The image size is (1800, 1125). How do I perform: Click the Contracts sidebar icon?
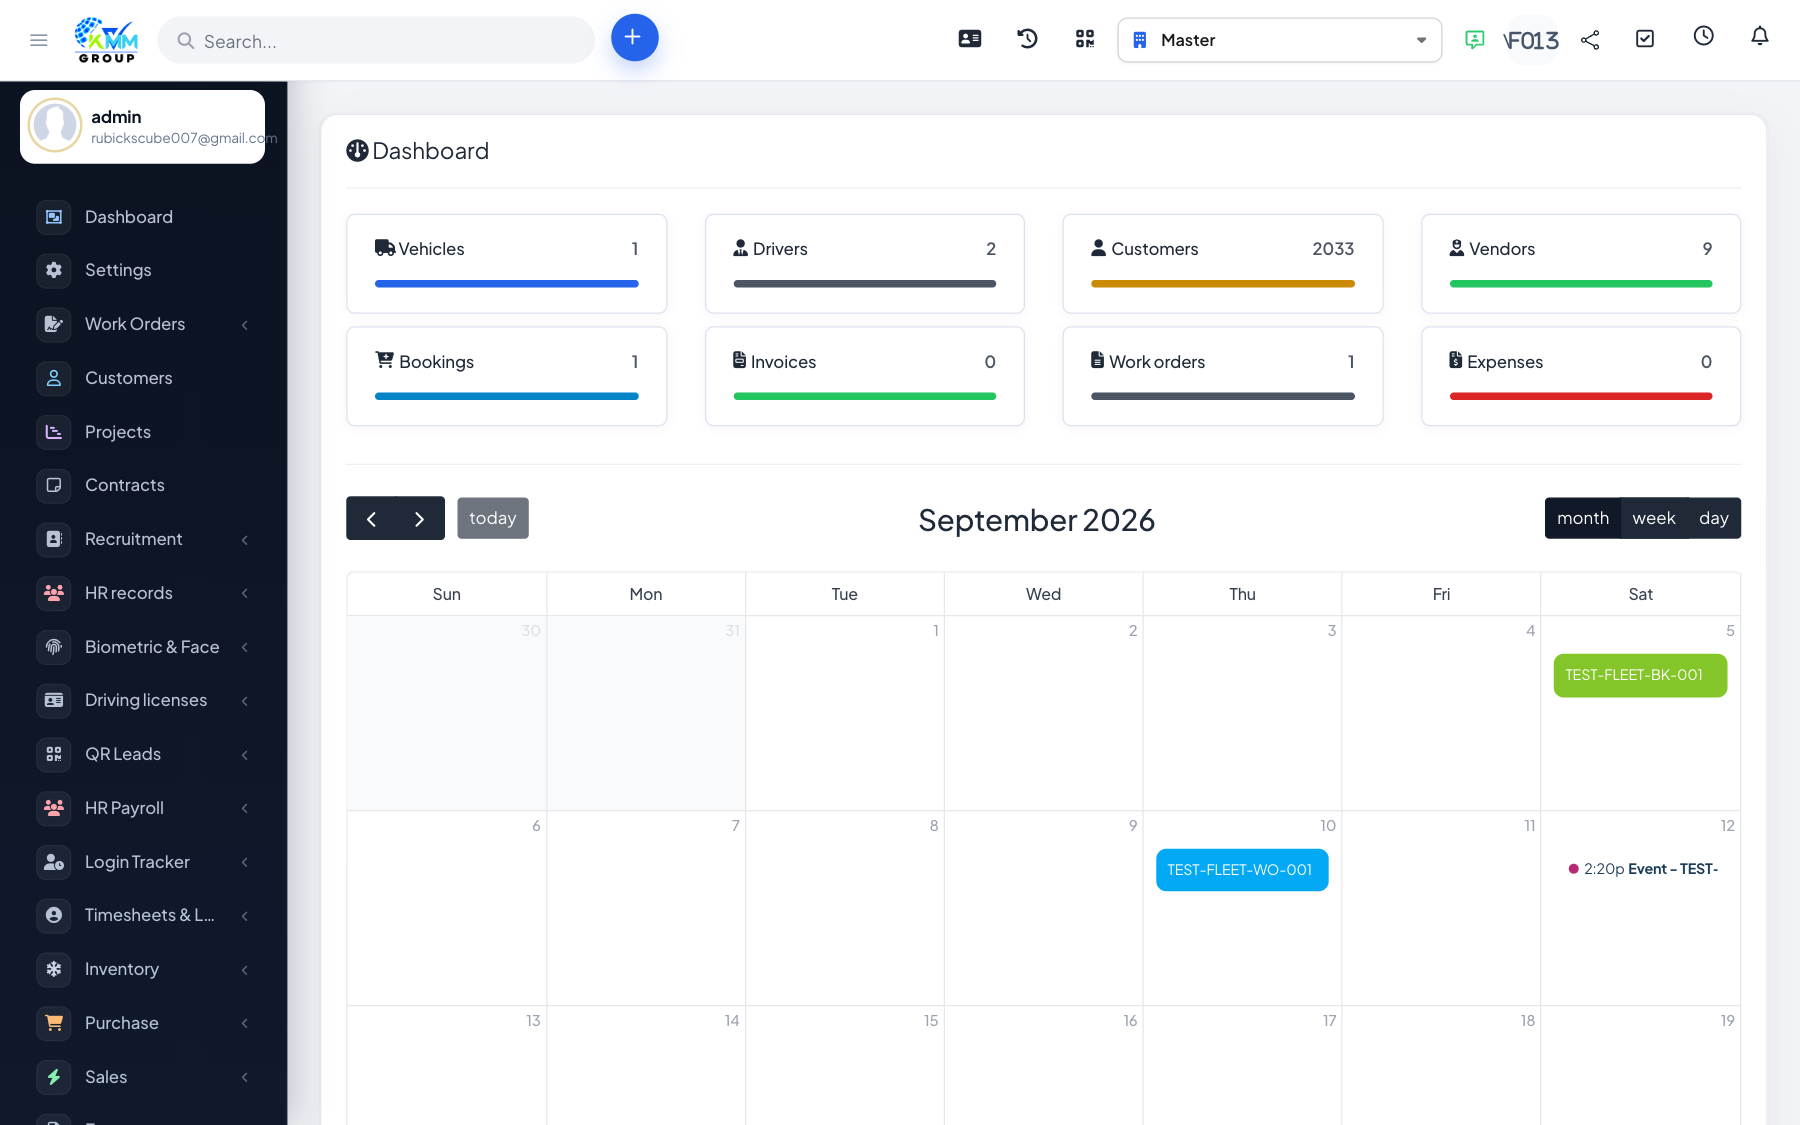tap(54, 485)
